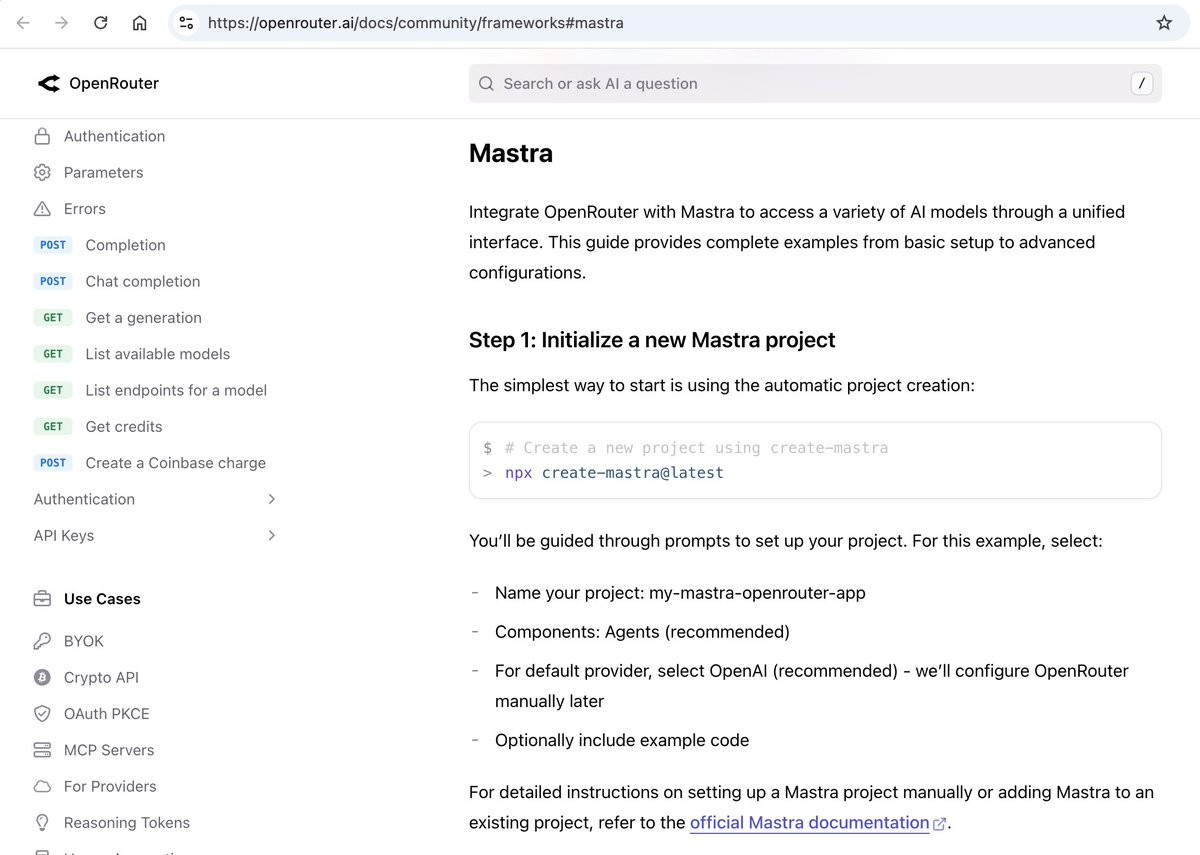Click the shield icon beside OAuth PKCE

tap(42, 714)
